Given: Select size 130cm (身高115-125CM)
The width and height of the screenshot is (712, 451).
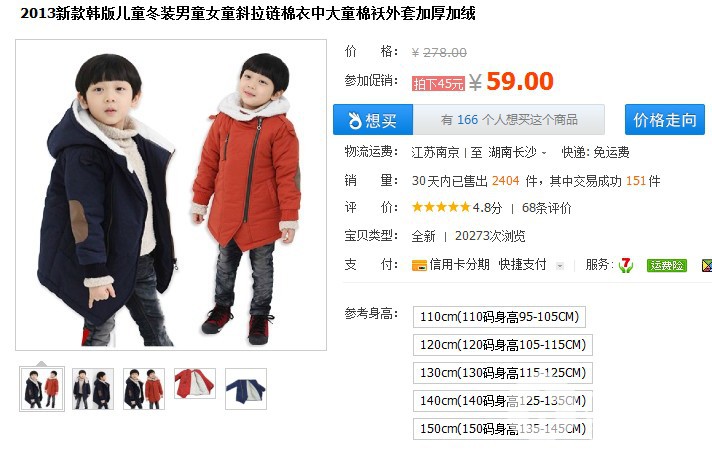Looking at the screenshot, I should [x=503, y=373].
